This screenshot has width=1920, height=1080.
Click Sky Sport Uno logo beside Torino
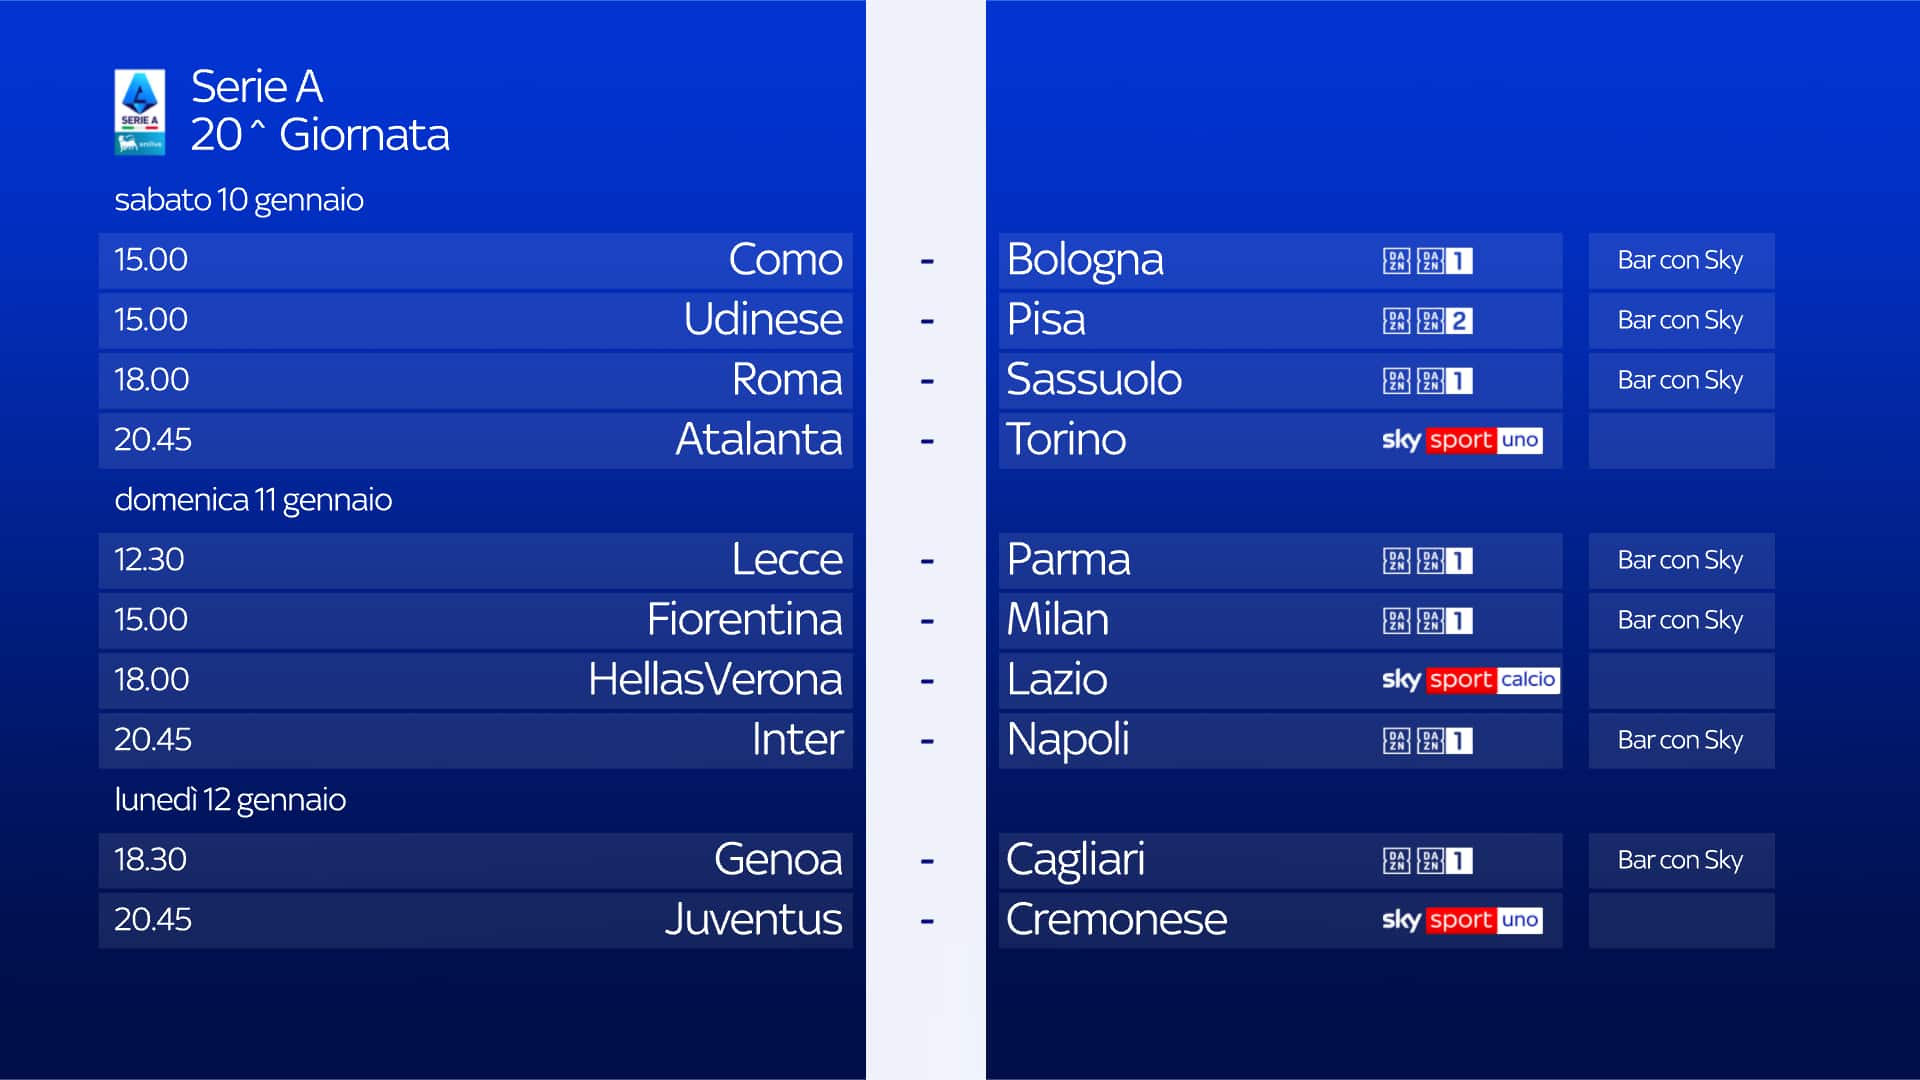tap(1461, 440)
